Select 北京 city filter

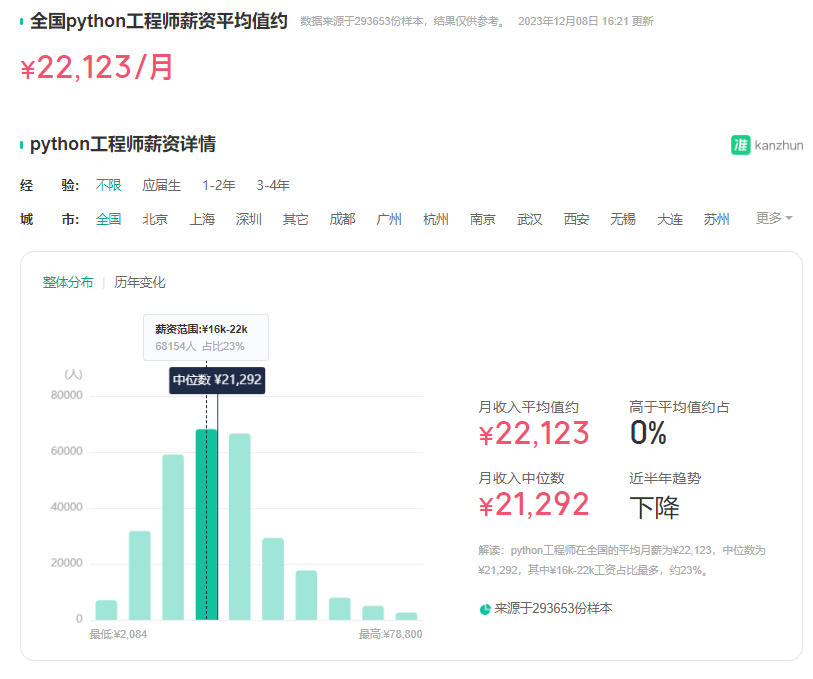[155, 218]
